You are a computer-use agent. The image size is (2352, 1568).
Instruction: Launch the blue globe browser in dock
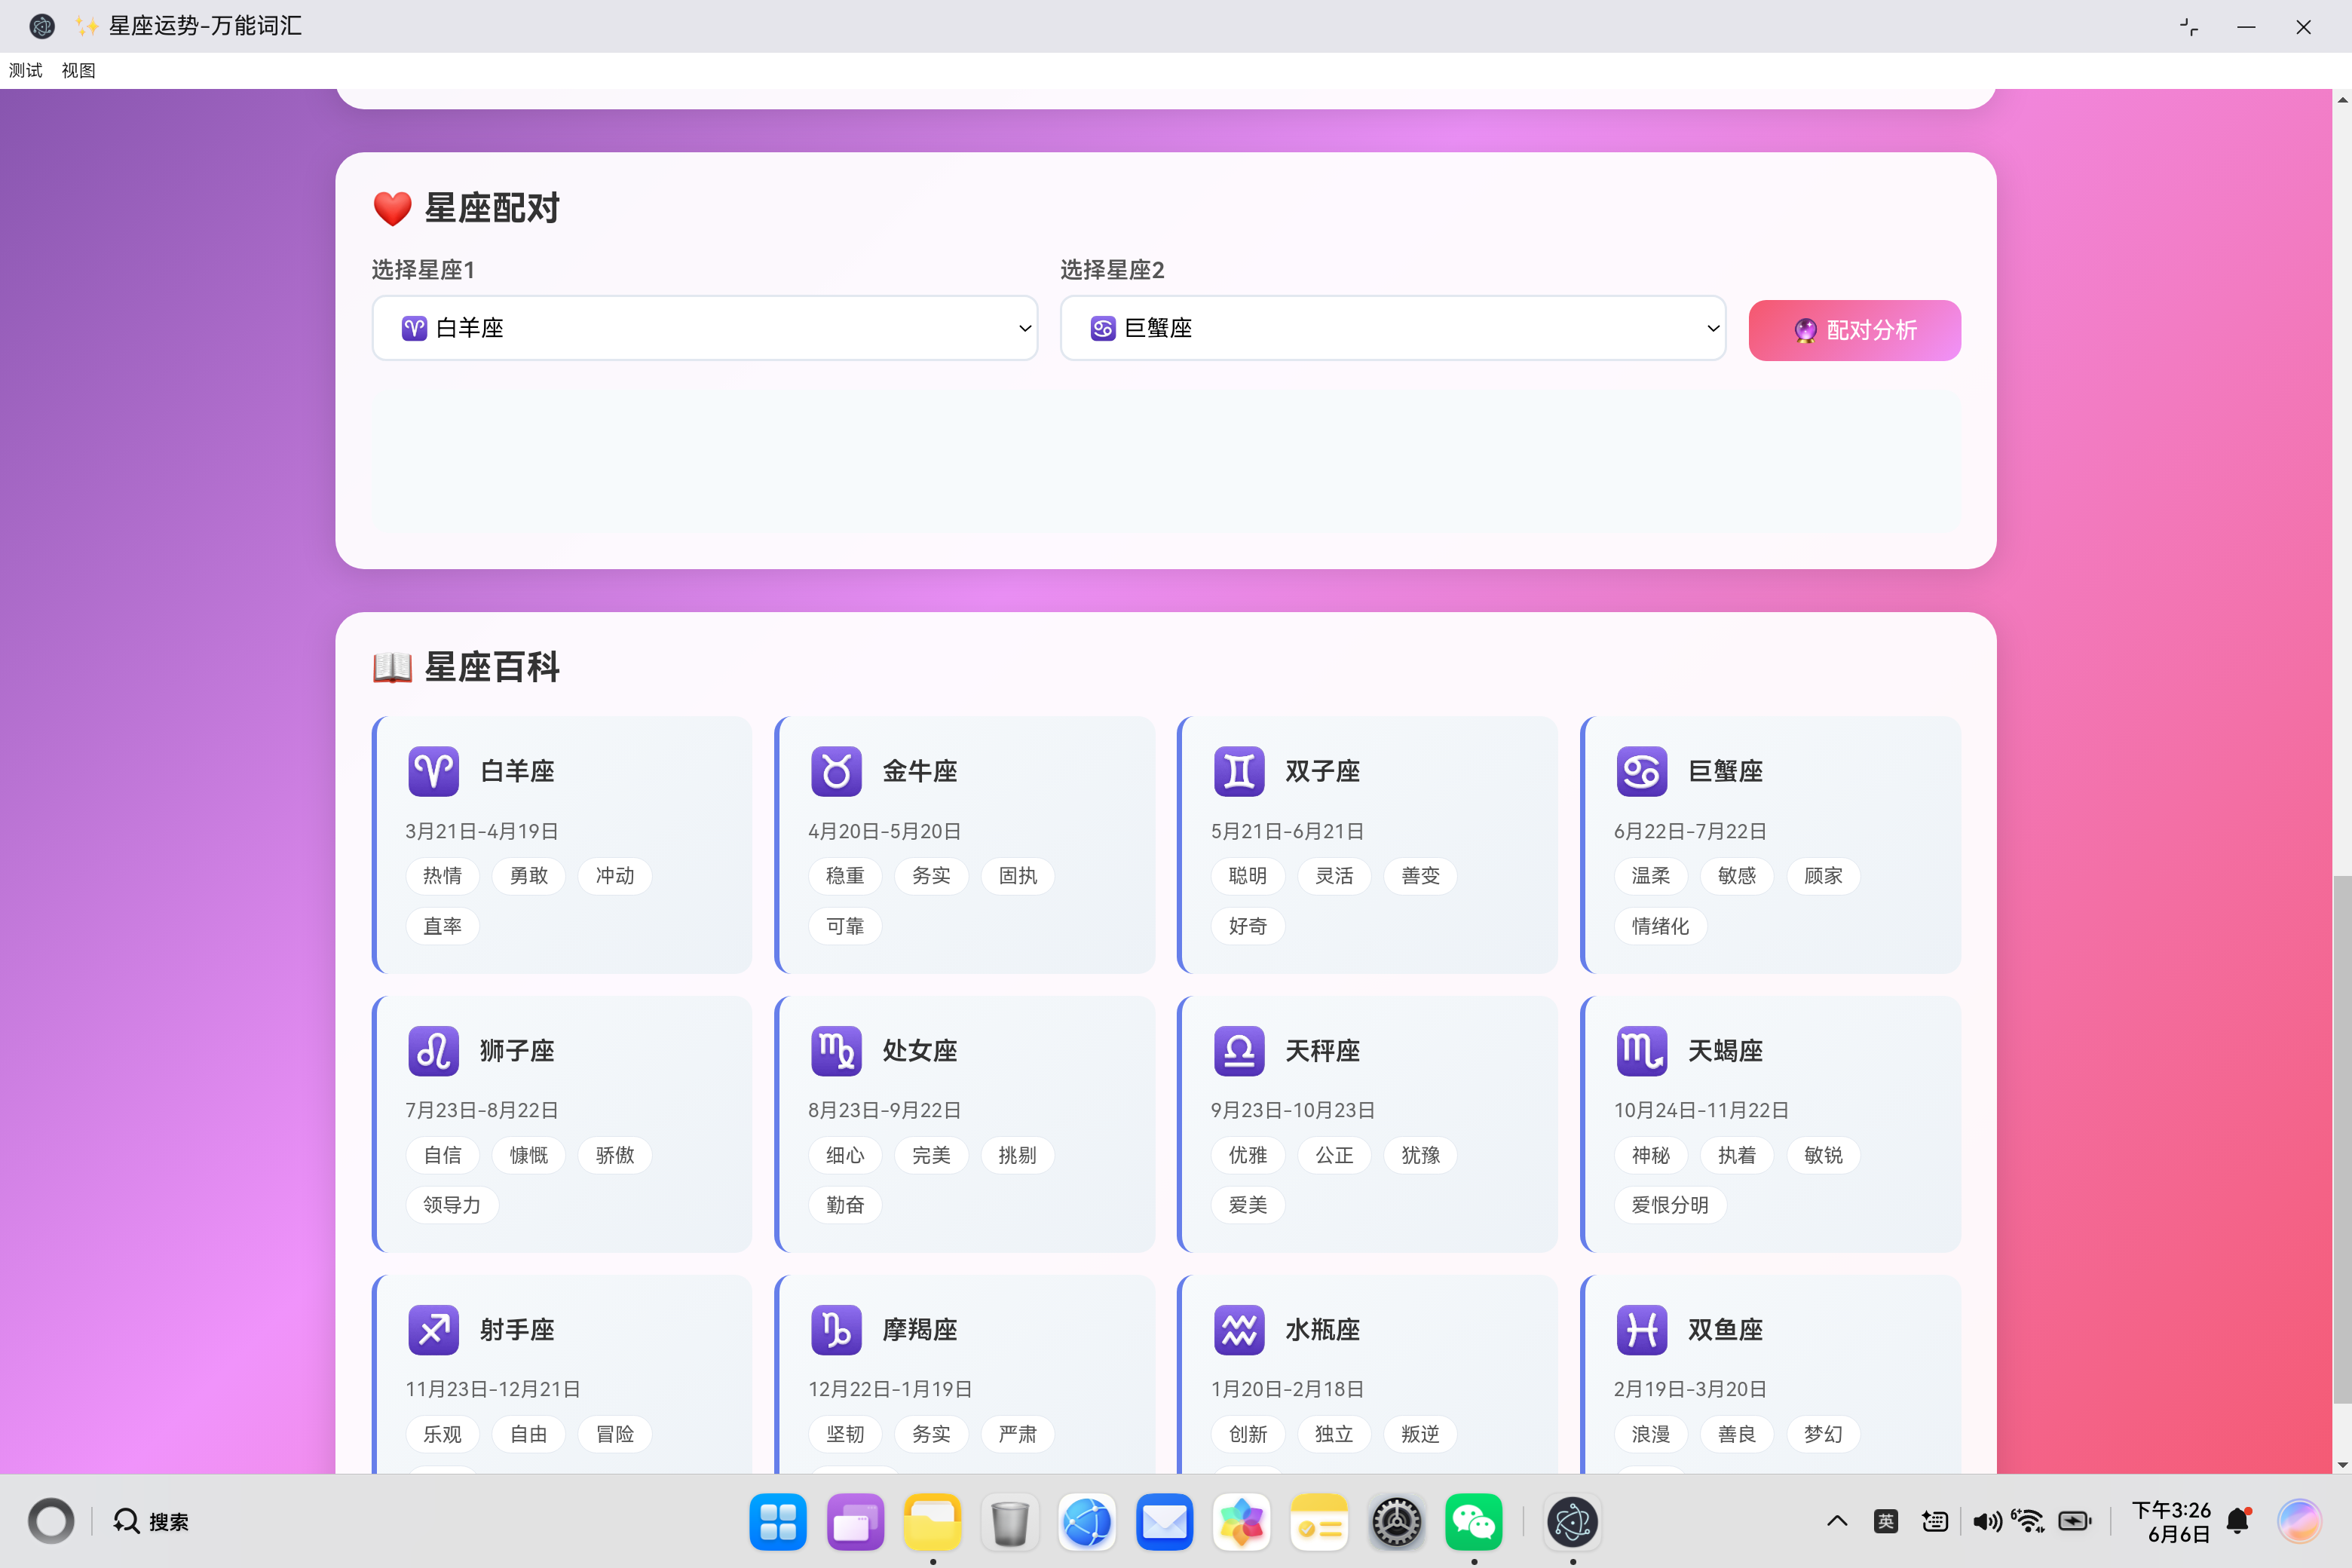pos(1087,1522)
